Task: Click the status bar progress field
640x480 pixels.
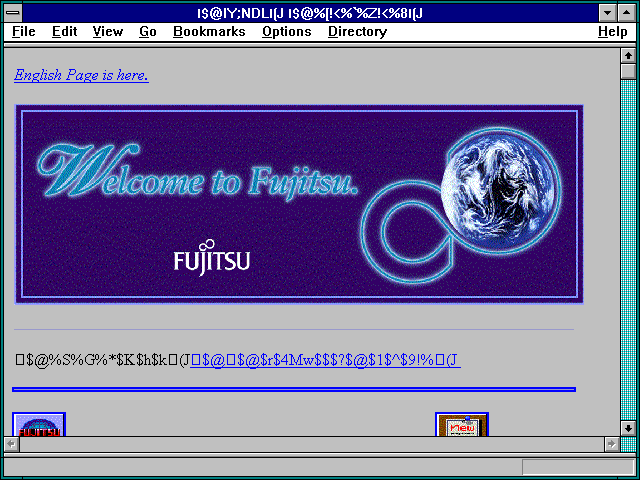Action: coord(577,467)
